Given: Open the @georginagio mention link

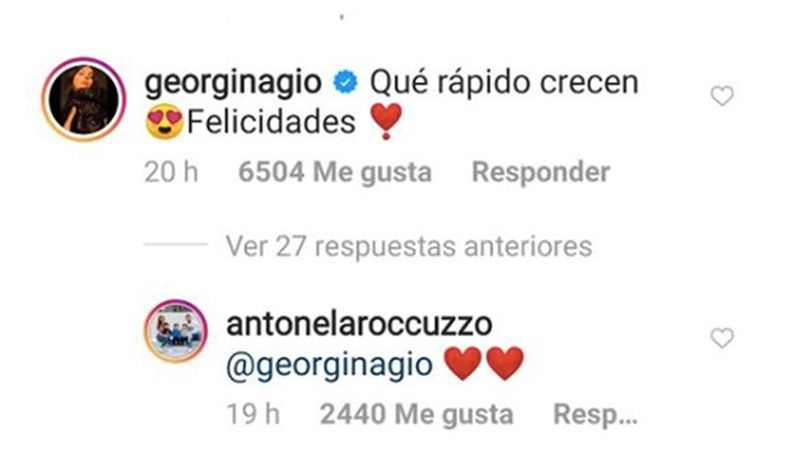Looking at the screenshot, I should pyautogui.click(x=330, y=366).
